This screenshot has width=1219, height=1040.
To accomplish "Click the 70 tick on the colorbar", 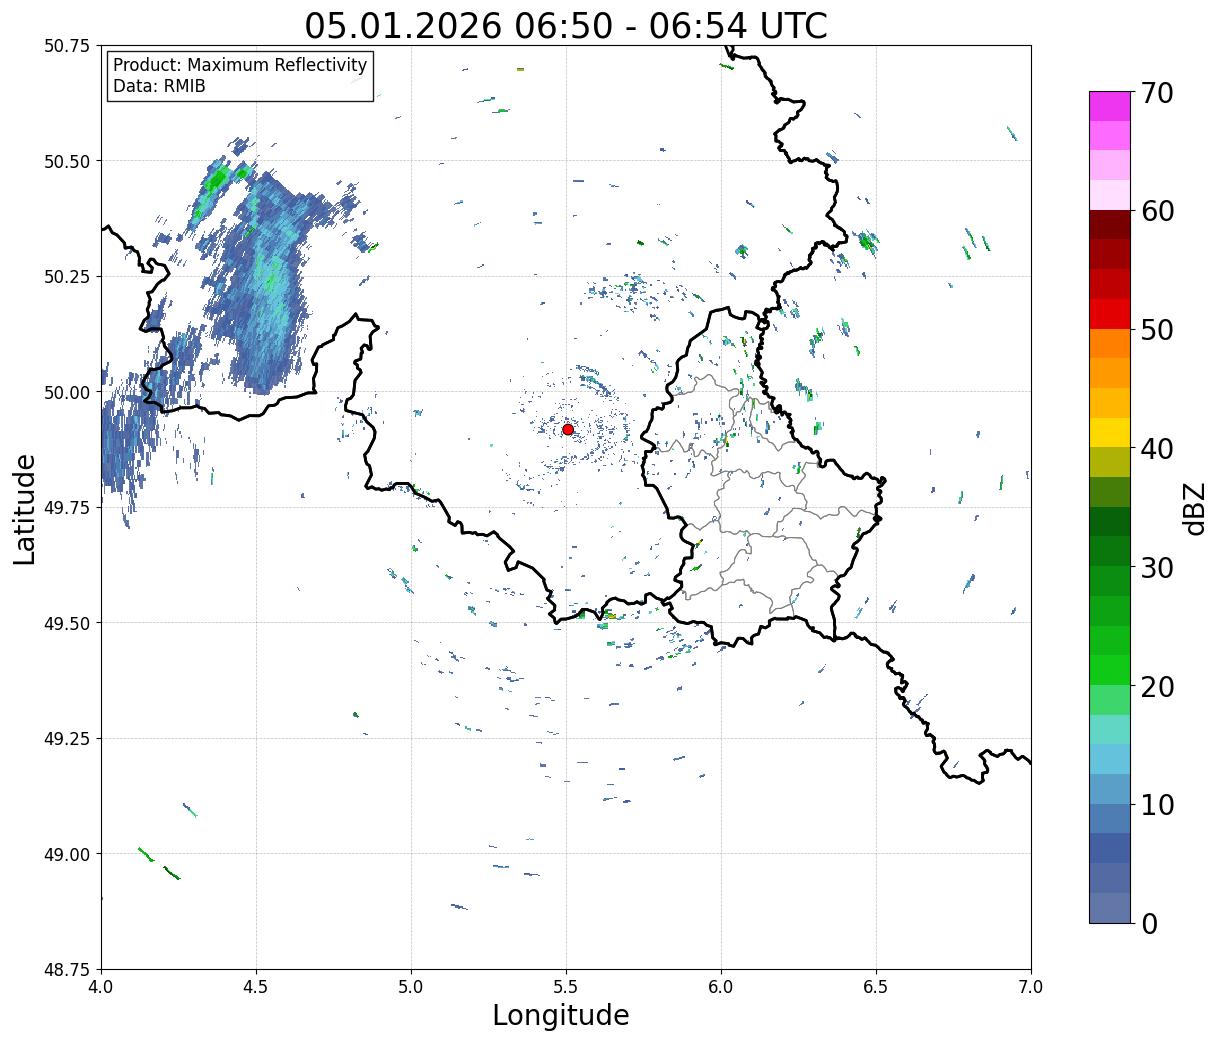I will pyautogui.click(x=1156, y=92).
